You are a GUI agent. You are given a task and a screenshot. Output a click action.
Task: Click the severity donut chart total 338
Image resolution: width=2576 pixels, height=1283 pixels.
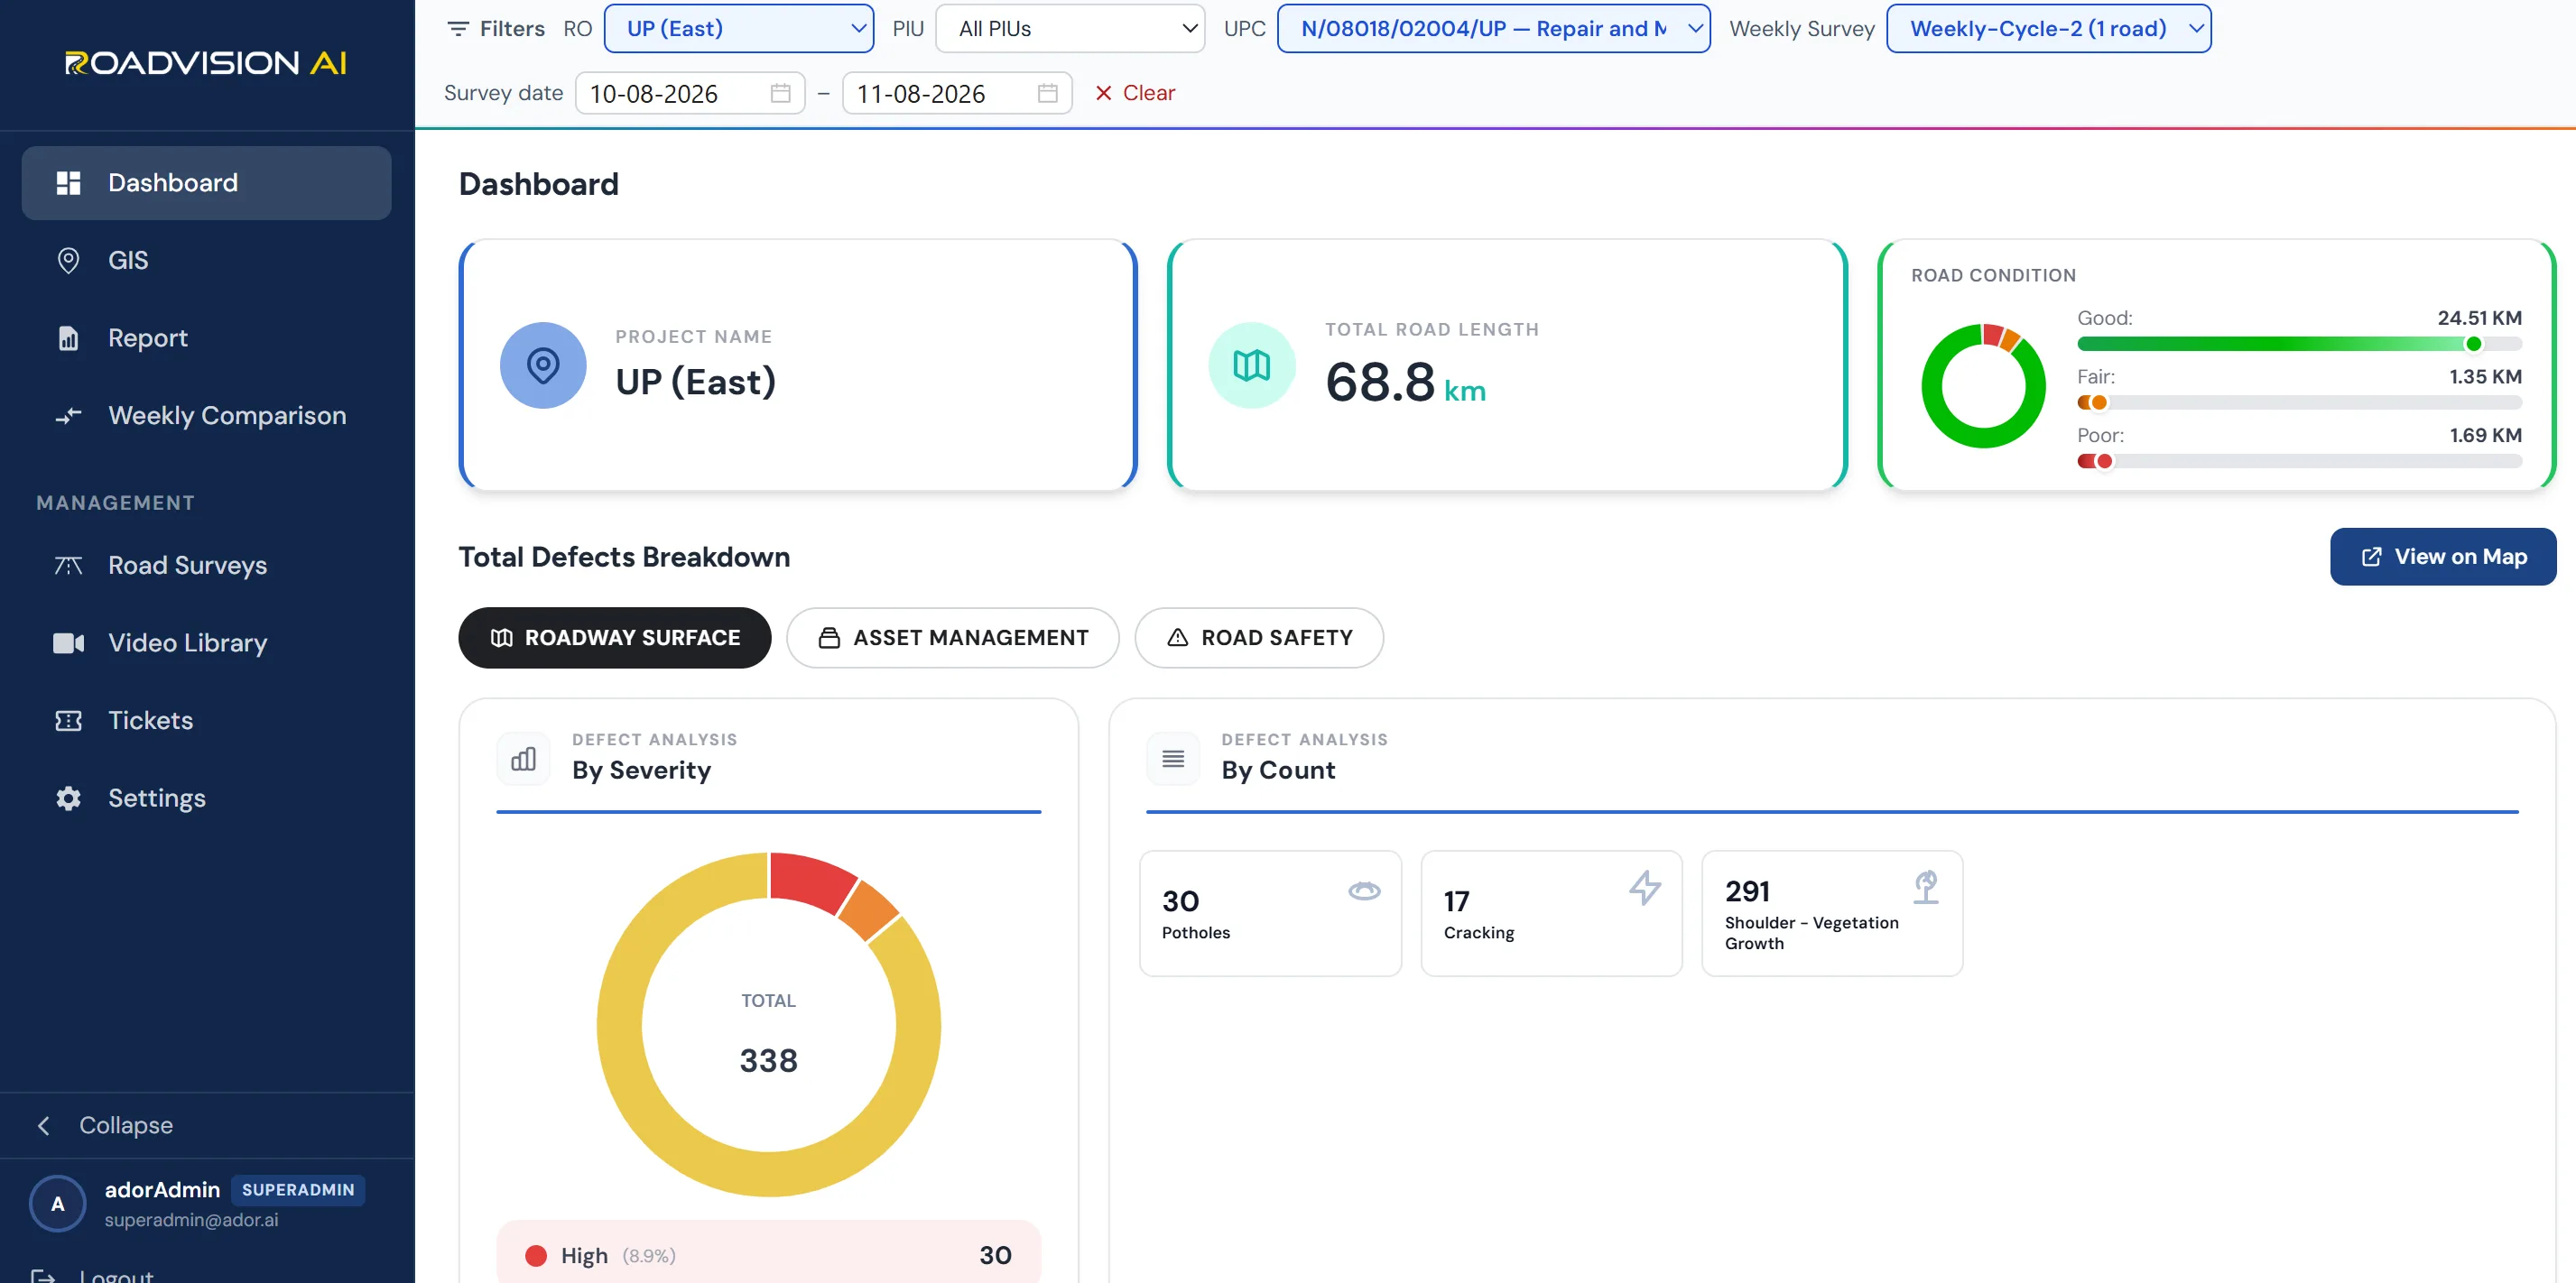[x=768, y=1060]
